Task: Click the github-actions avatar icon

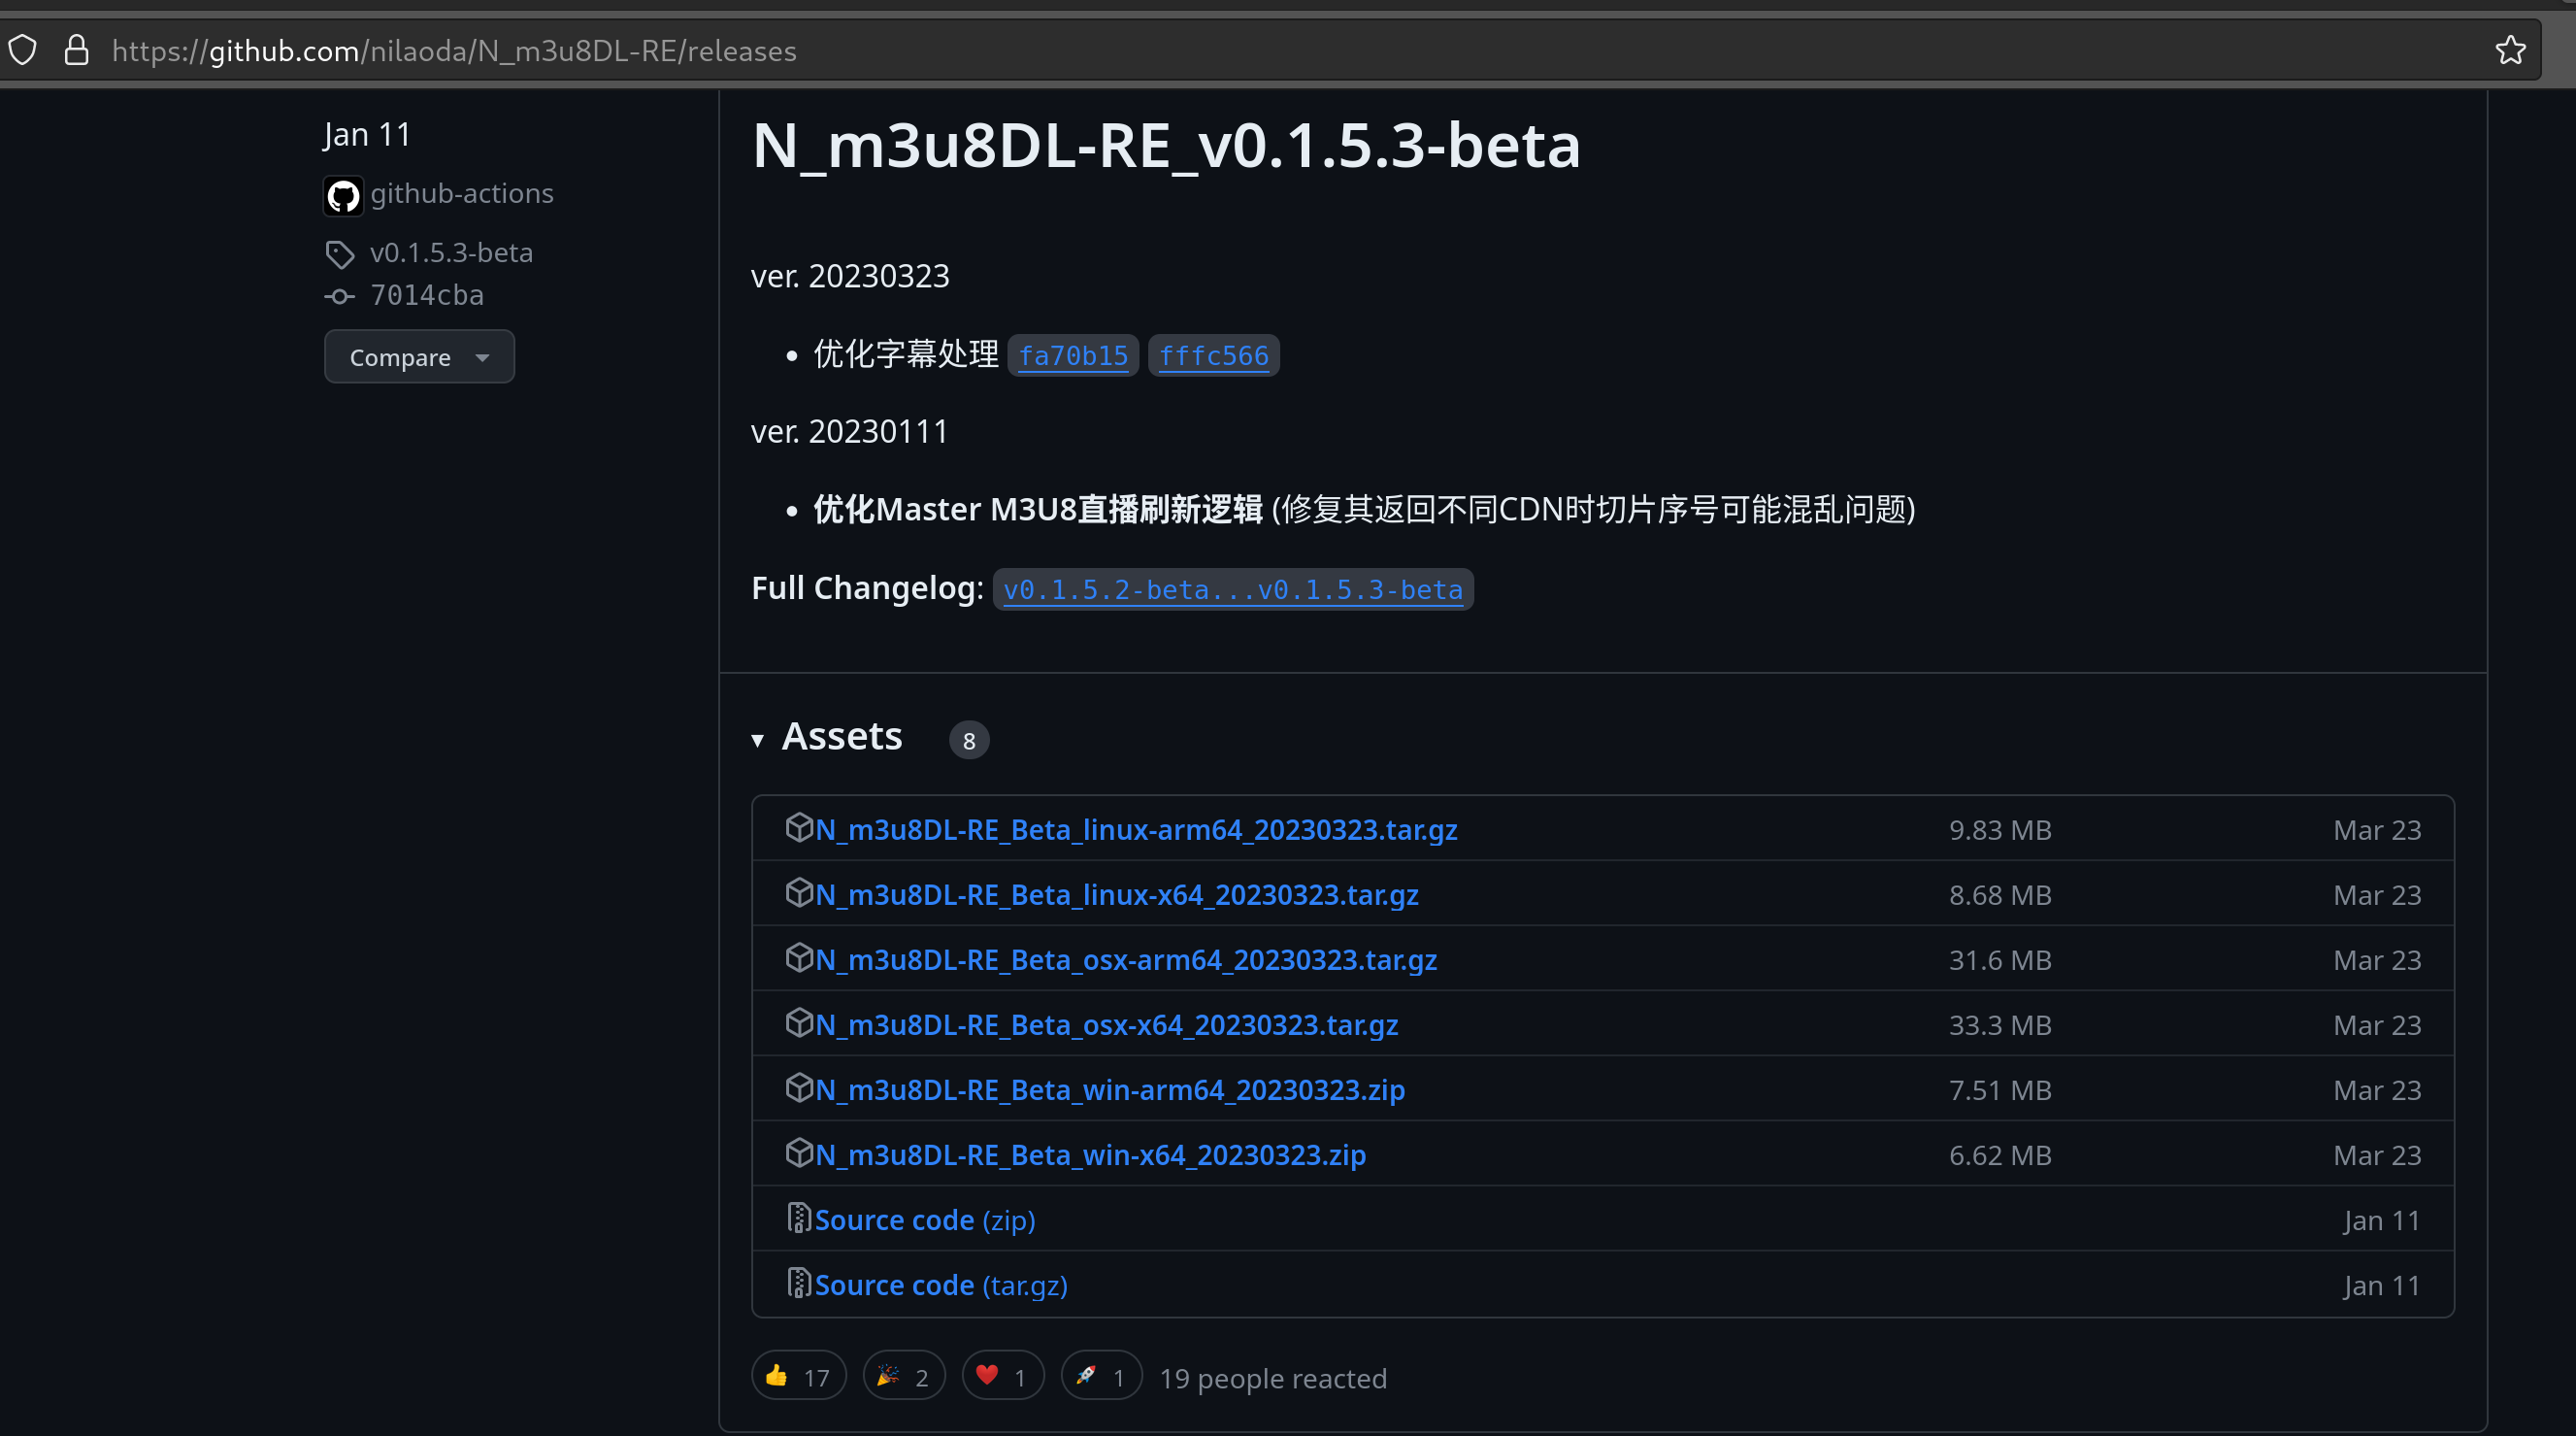Action: tap(343, 195)
